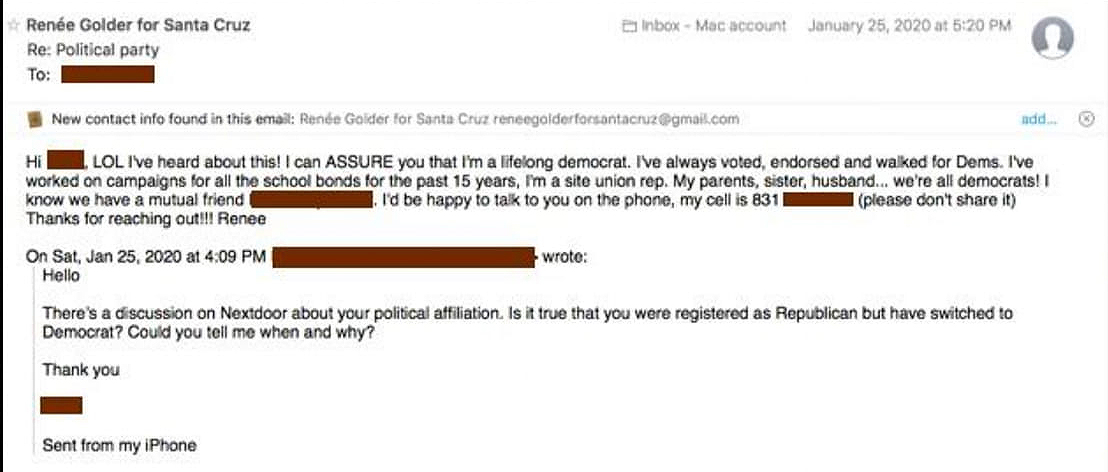Viewport: 1108px width, 472px height.
Task: Click sender name Renée Golder for Santa Cruz
Action: pyautogui.click(x=138, y=26)
